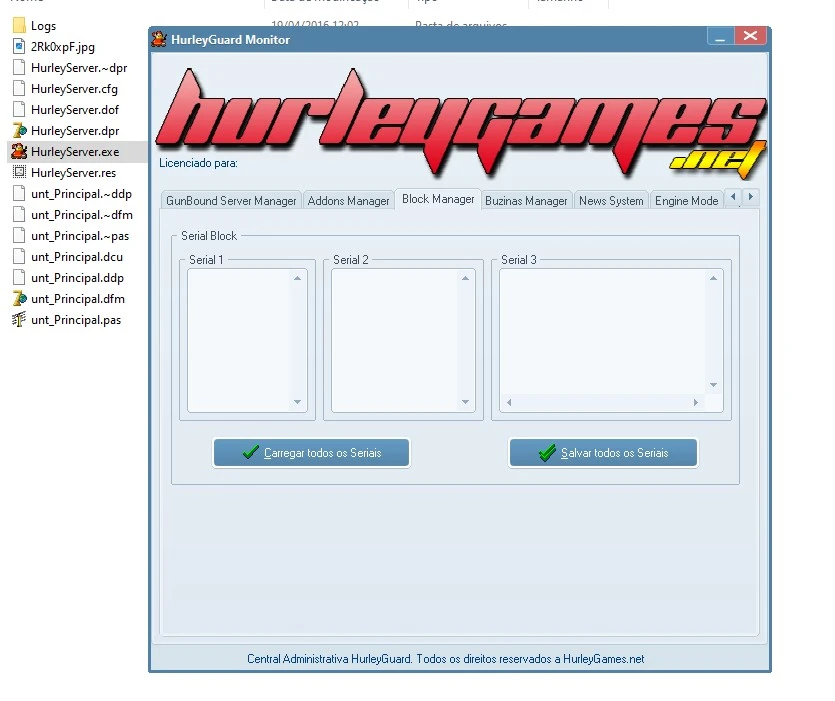Select file name unt_Principal.~pas

point(80,236)
